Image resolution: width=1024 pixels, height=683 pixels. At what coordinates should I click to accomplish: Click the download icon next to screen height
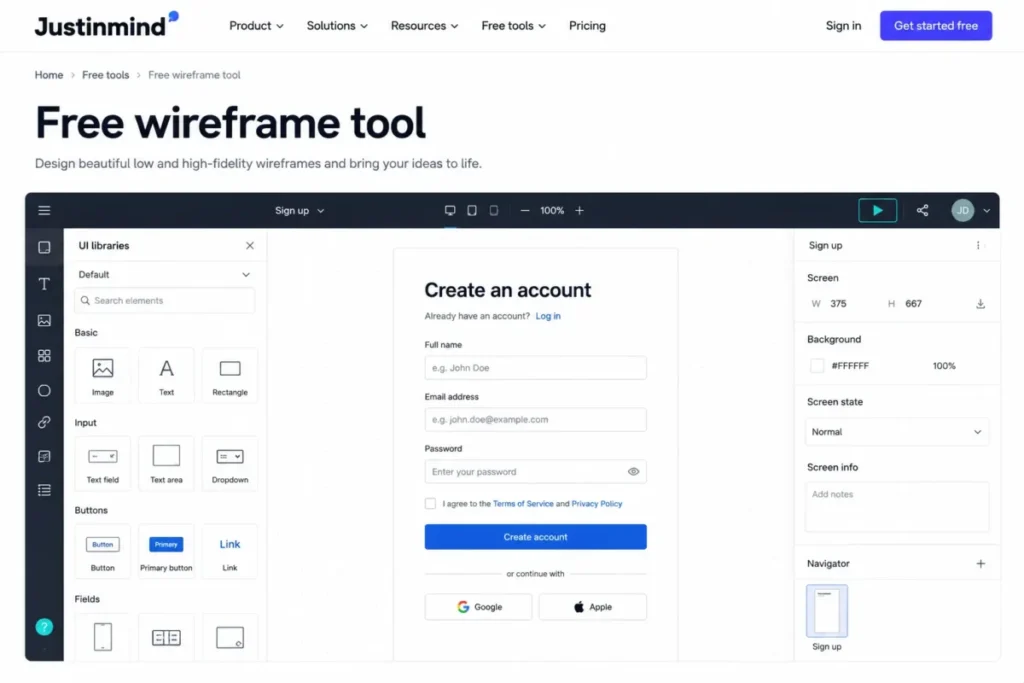(x=980, y=304)
